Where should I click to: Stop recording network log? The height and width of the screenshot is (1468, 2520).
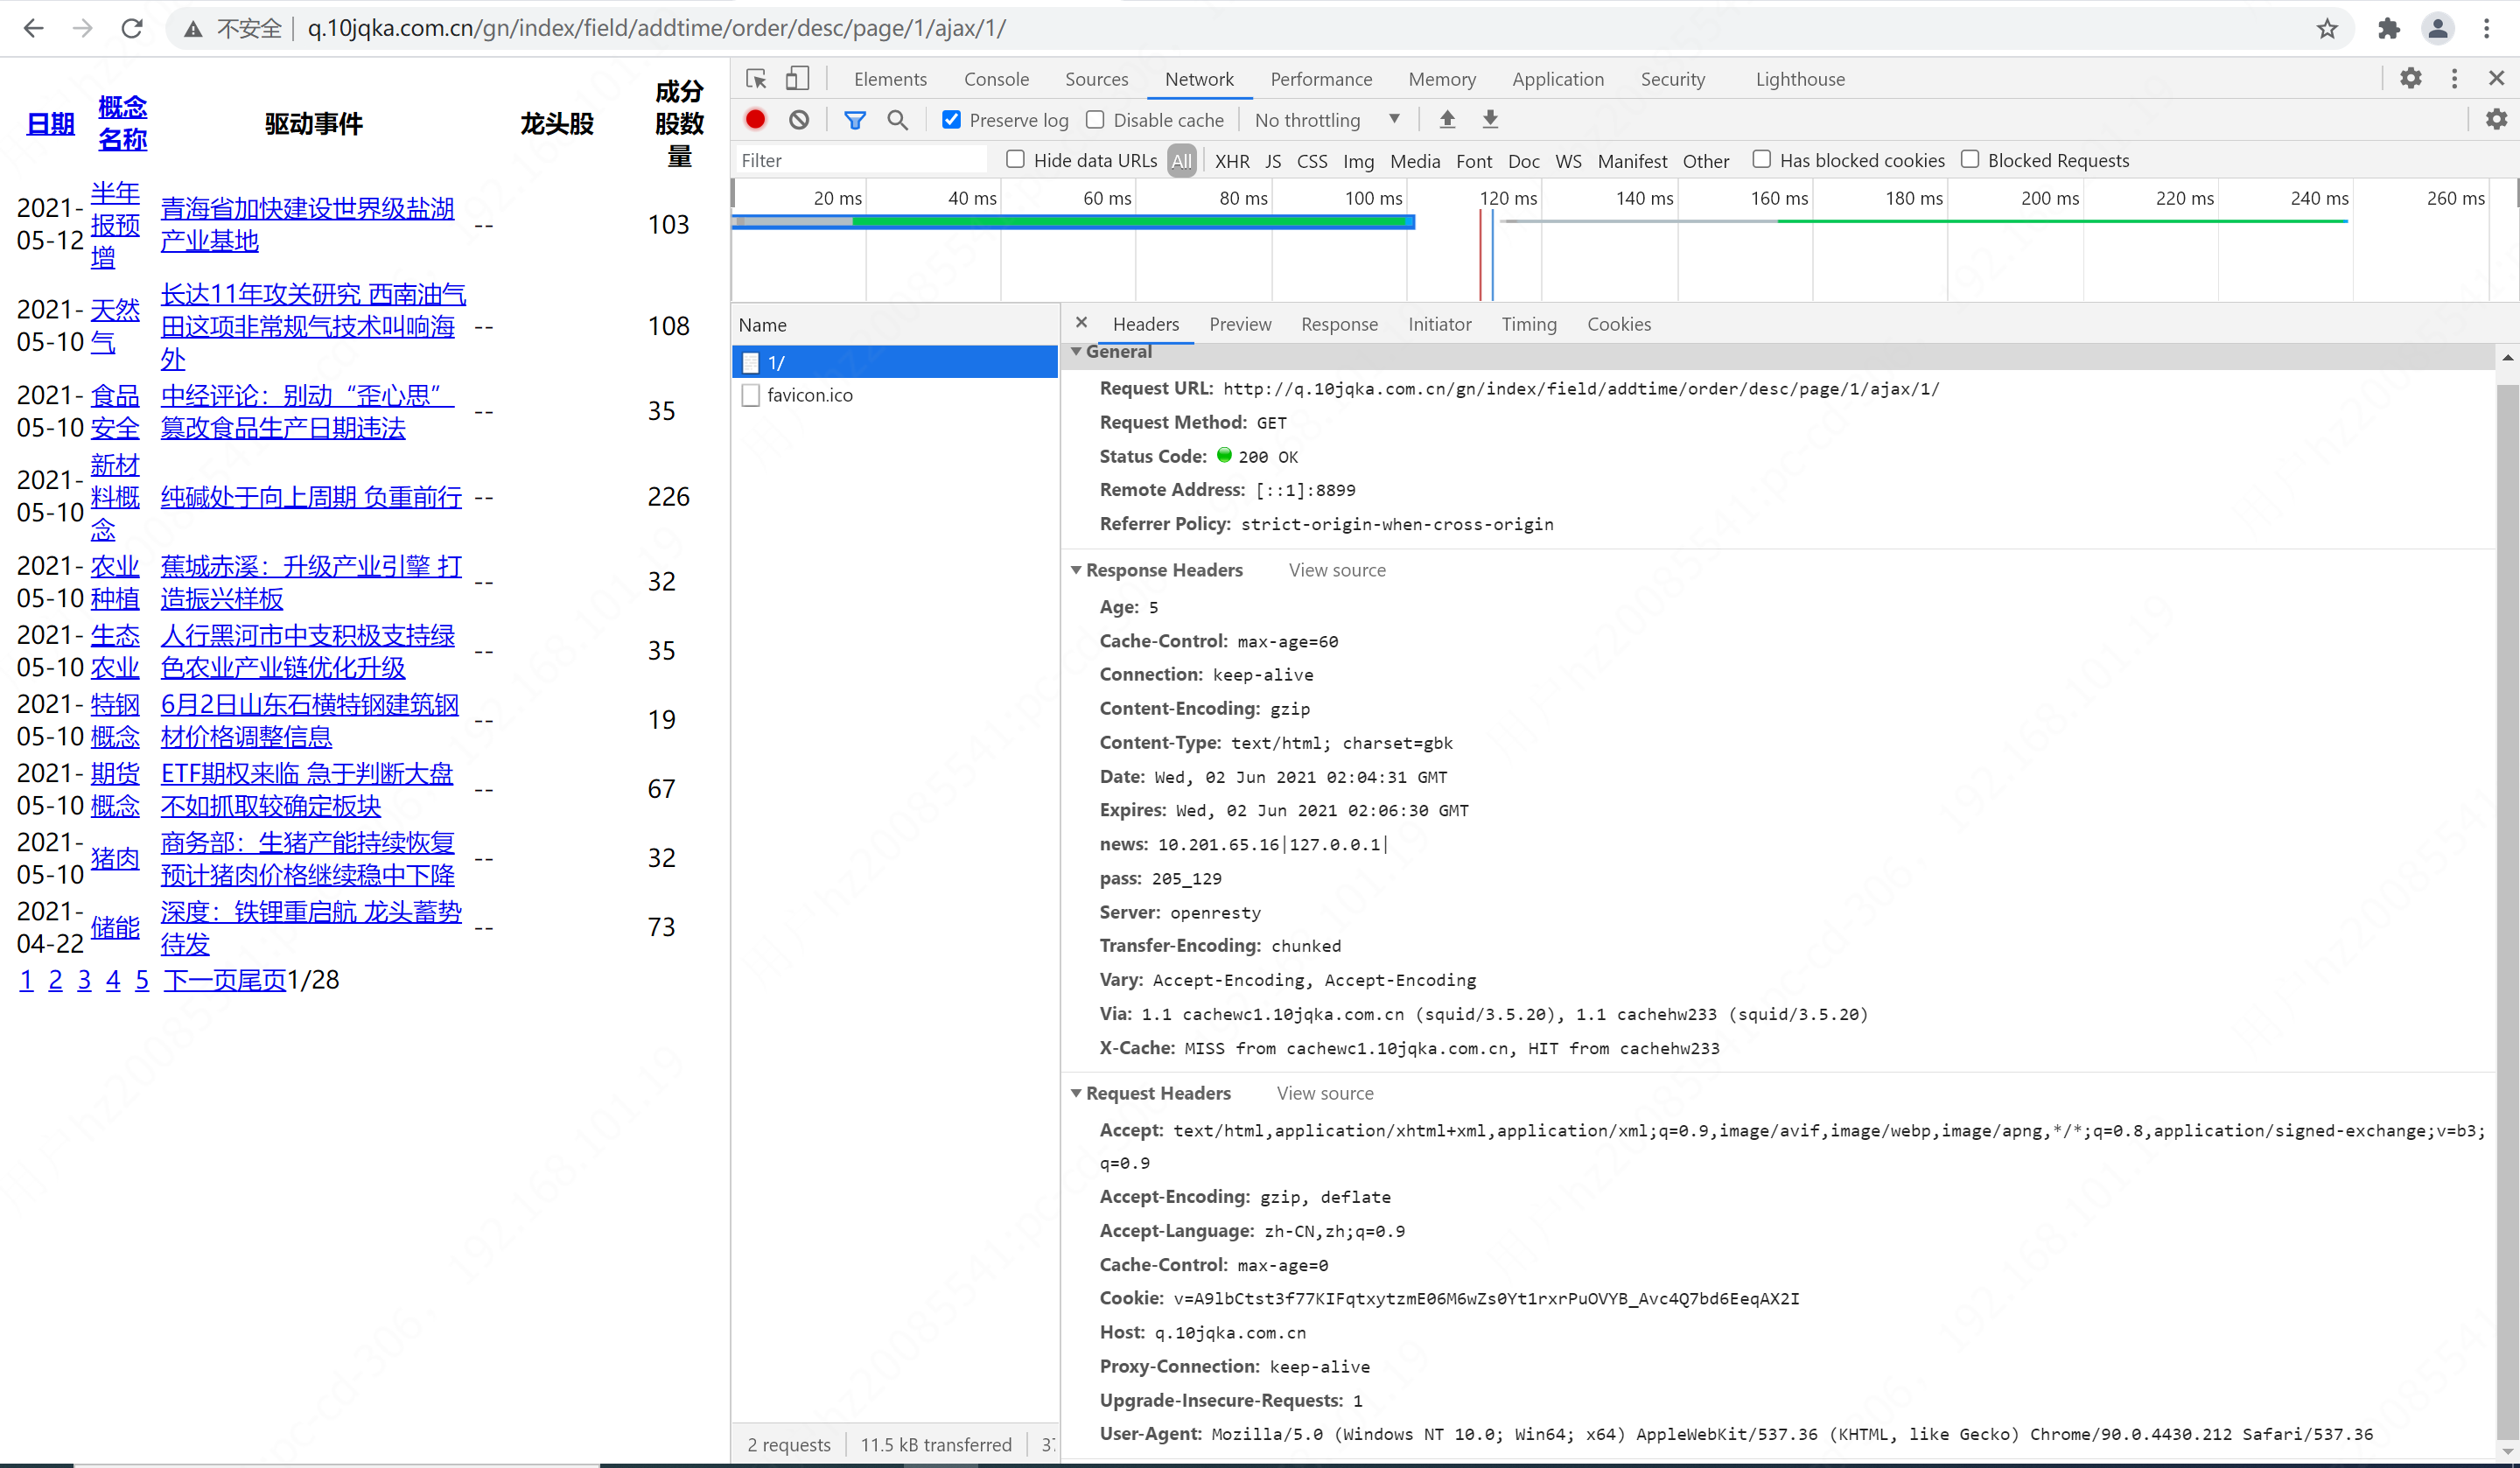755,120
